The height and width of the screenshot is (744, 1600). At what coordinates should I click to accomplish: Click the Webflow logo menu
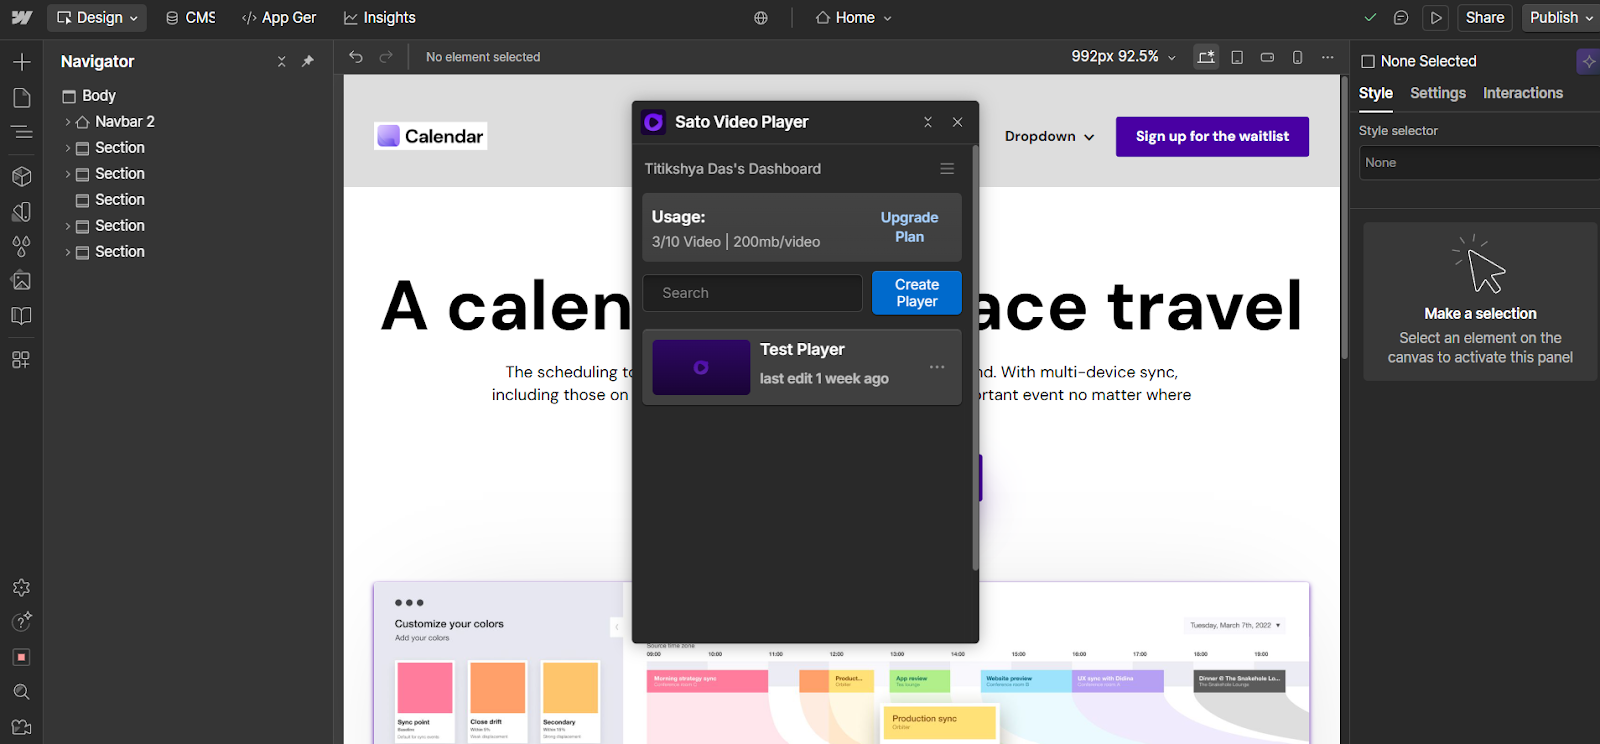pos(22,18)
